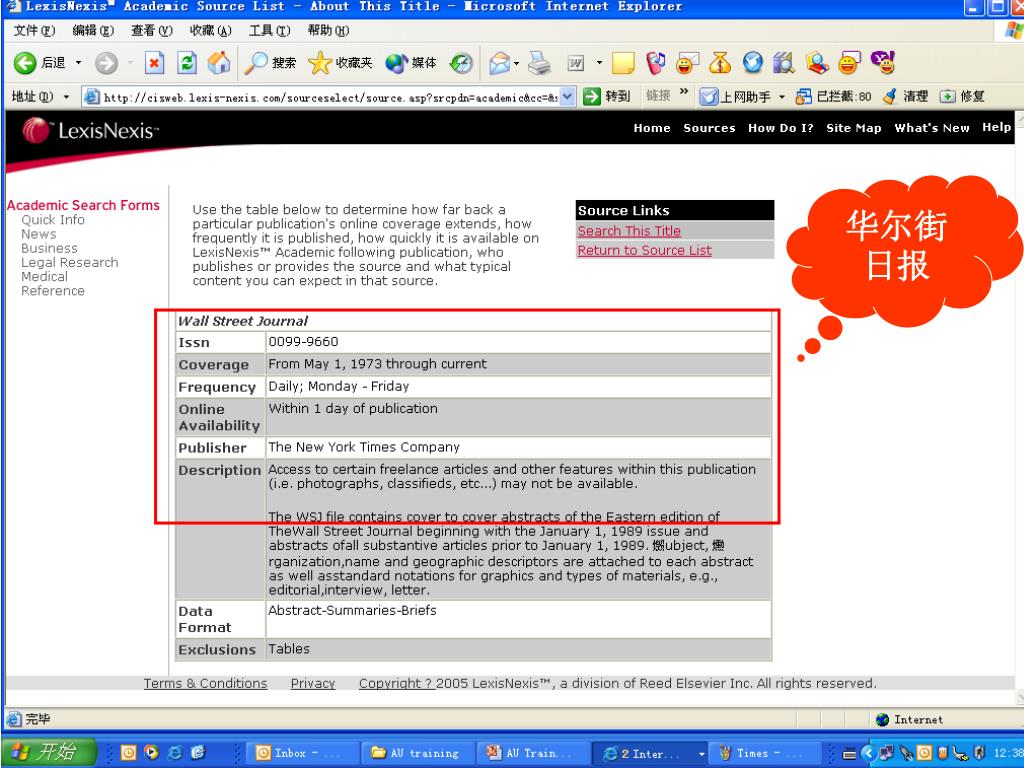Click the What's New nav link

(x=932, y=128)
